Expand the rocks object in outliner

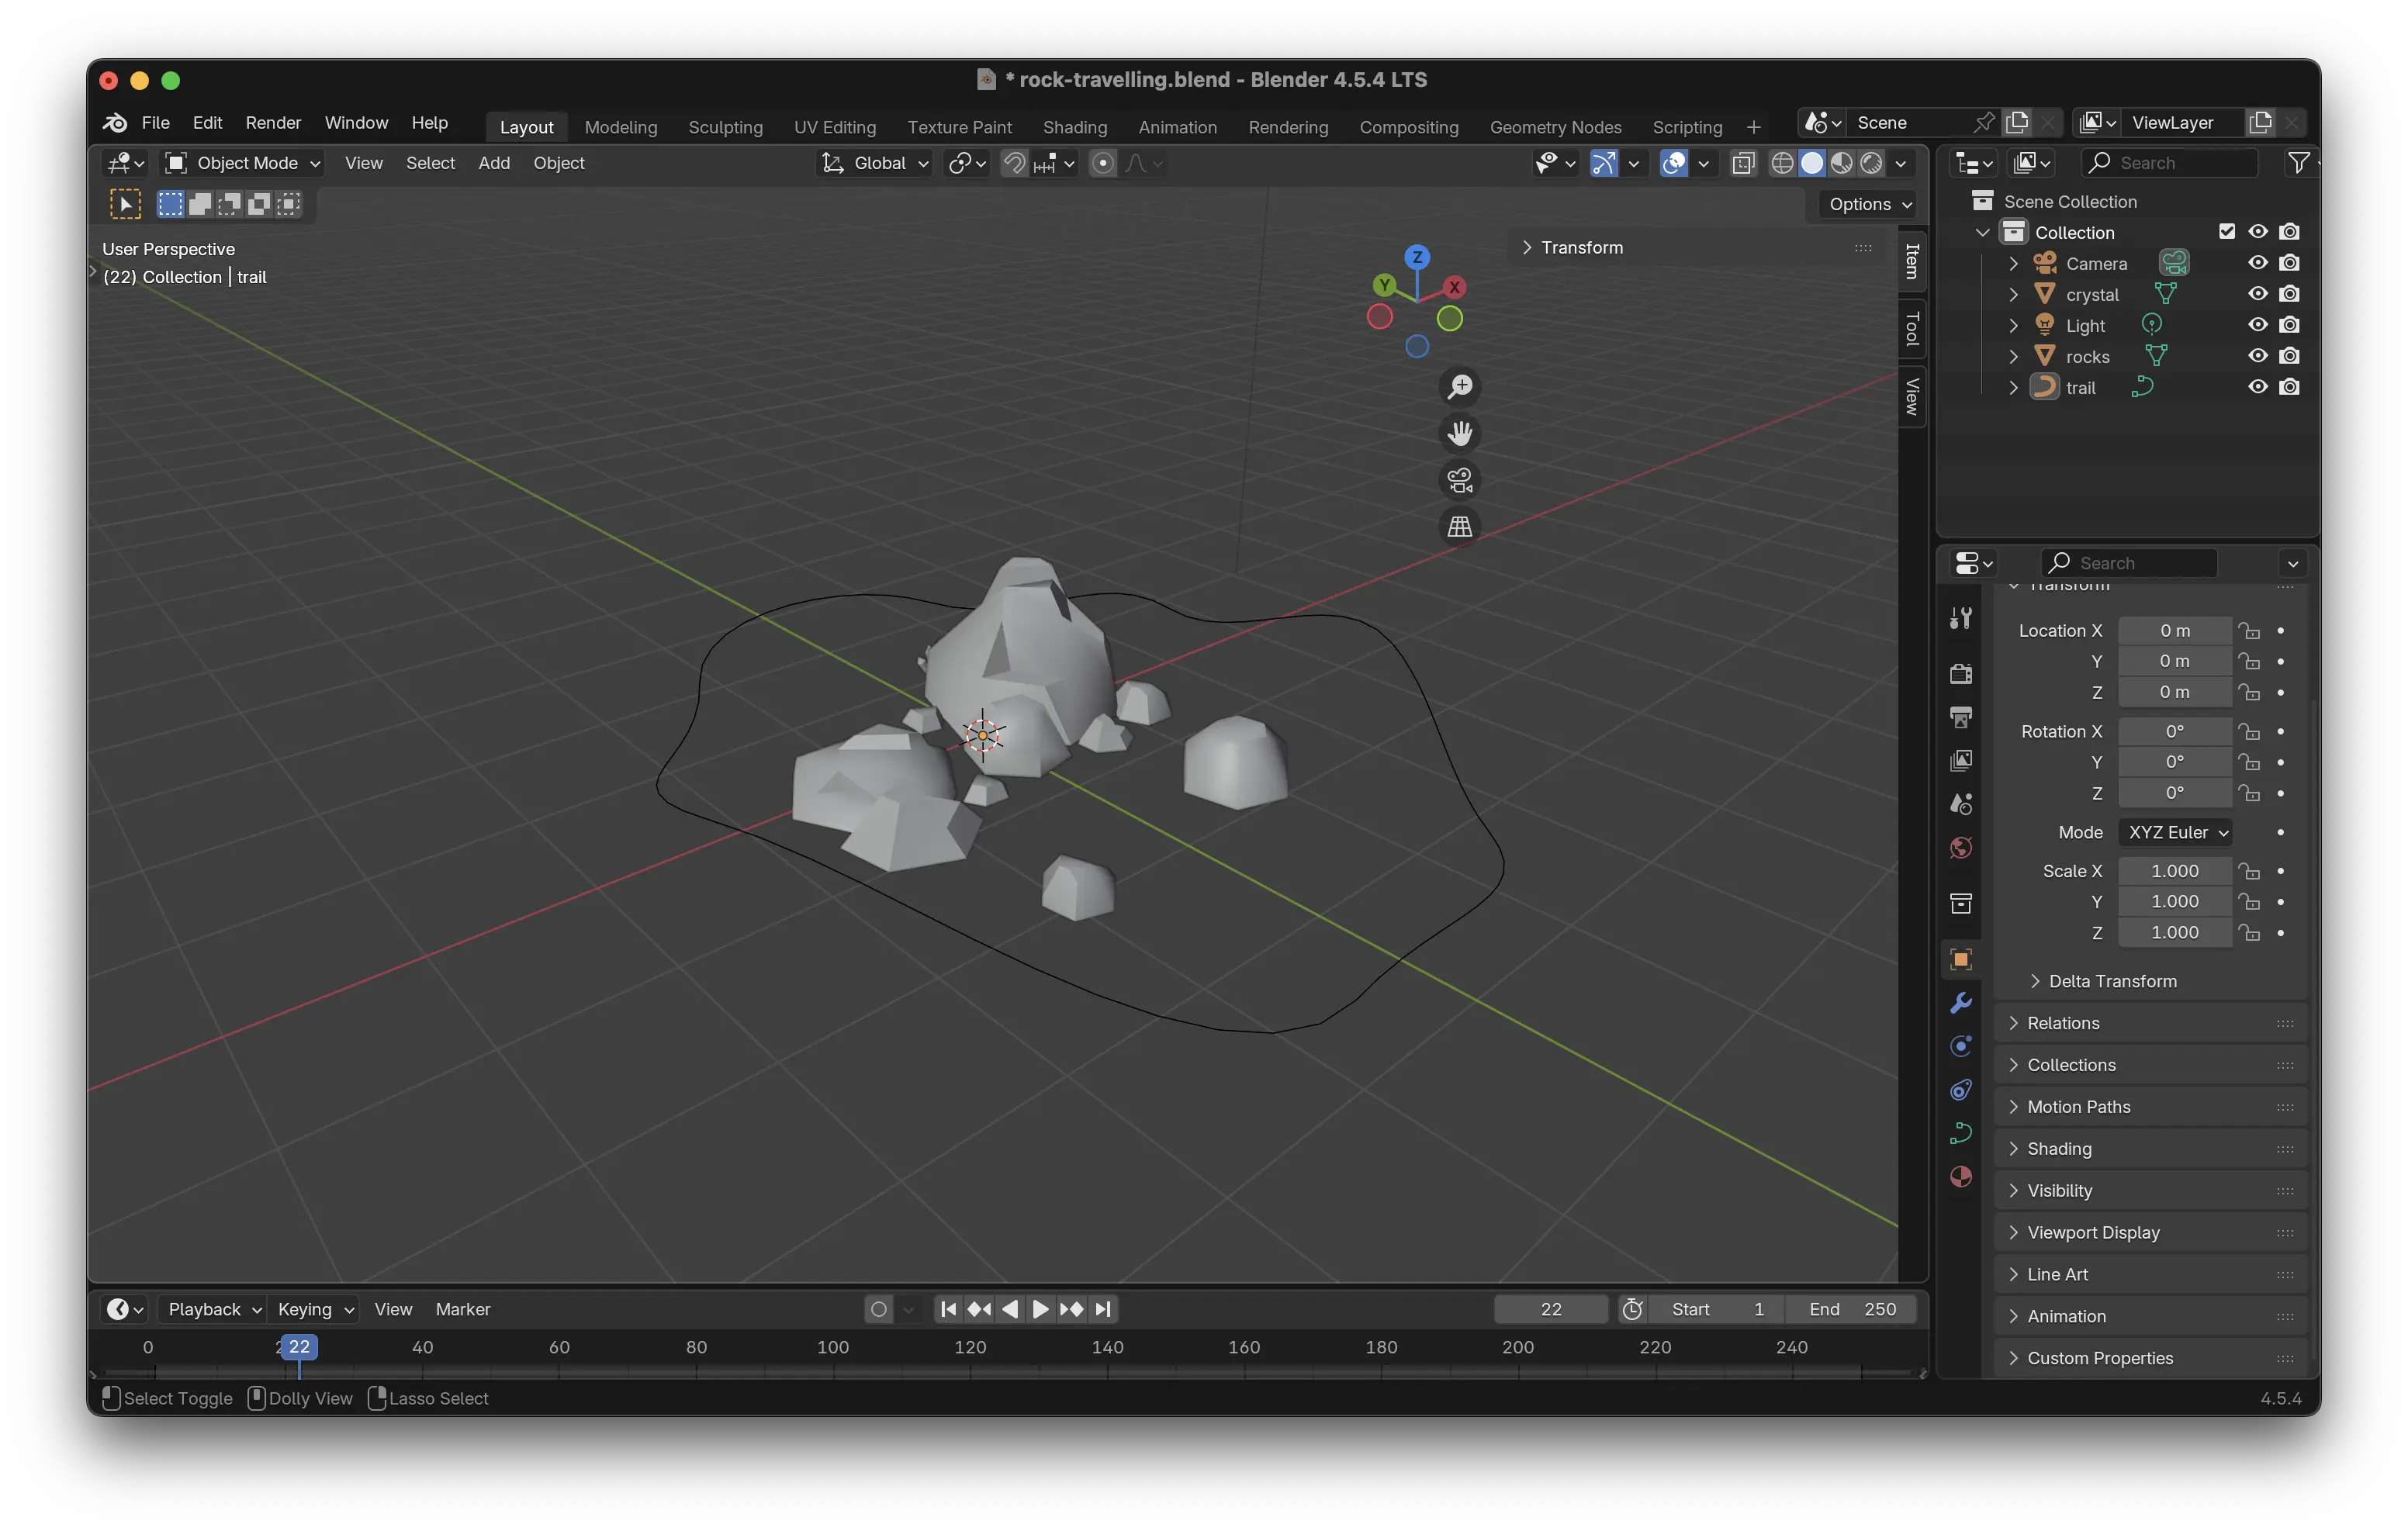2013,356
